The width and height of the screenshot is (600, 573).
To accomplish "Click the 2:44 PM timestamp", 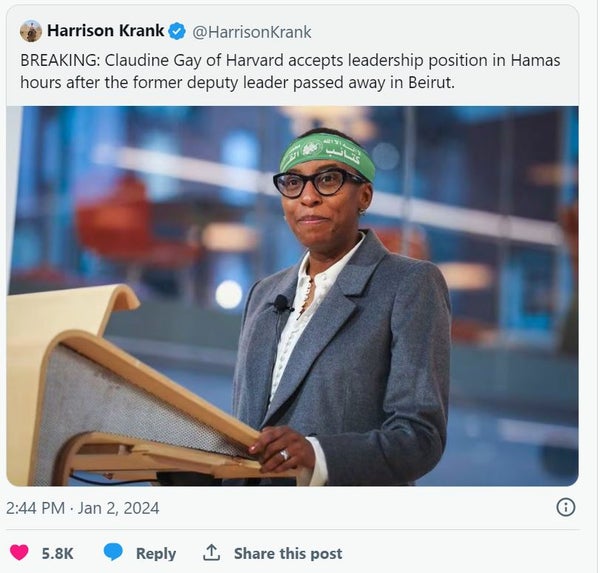I will pyautogui.click(x=35, y=508).
